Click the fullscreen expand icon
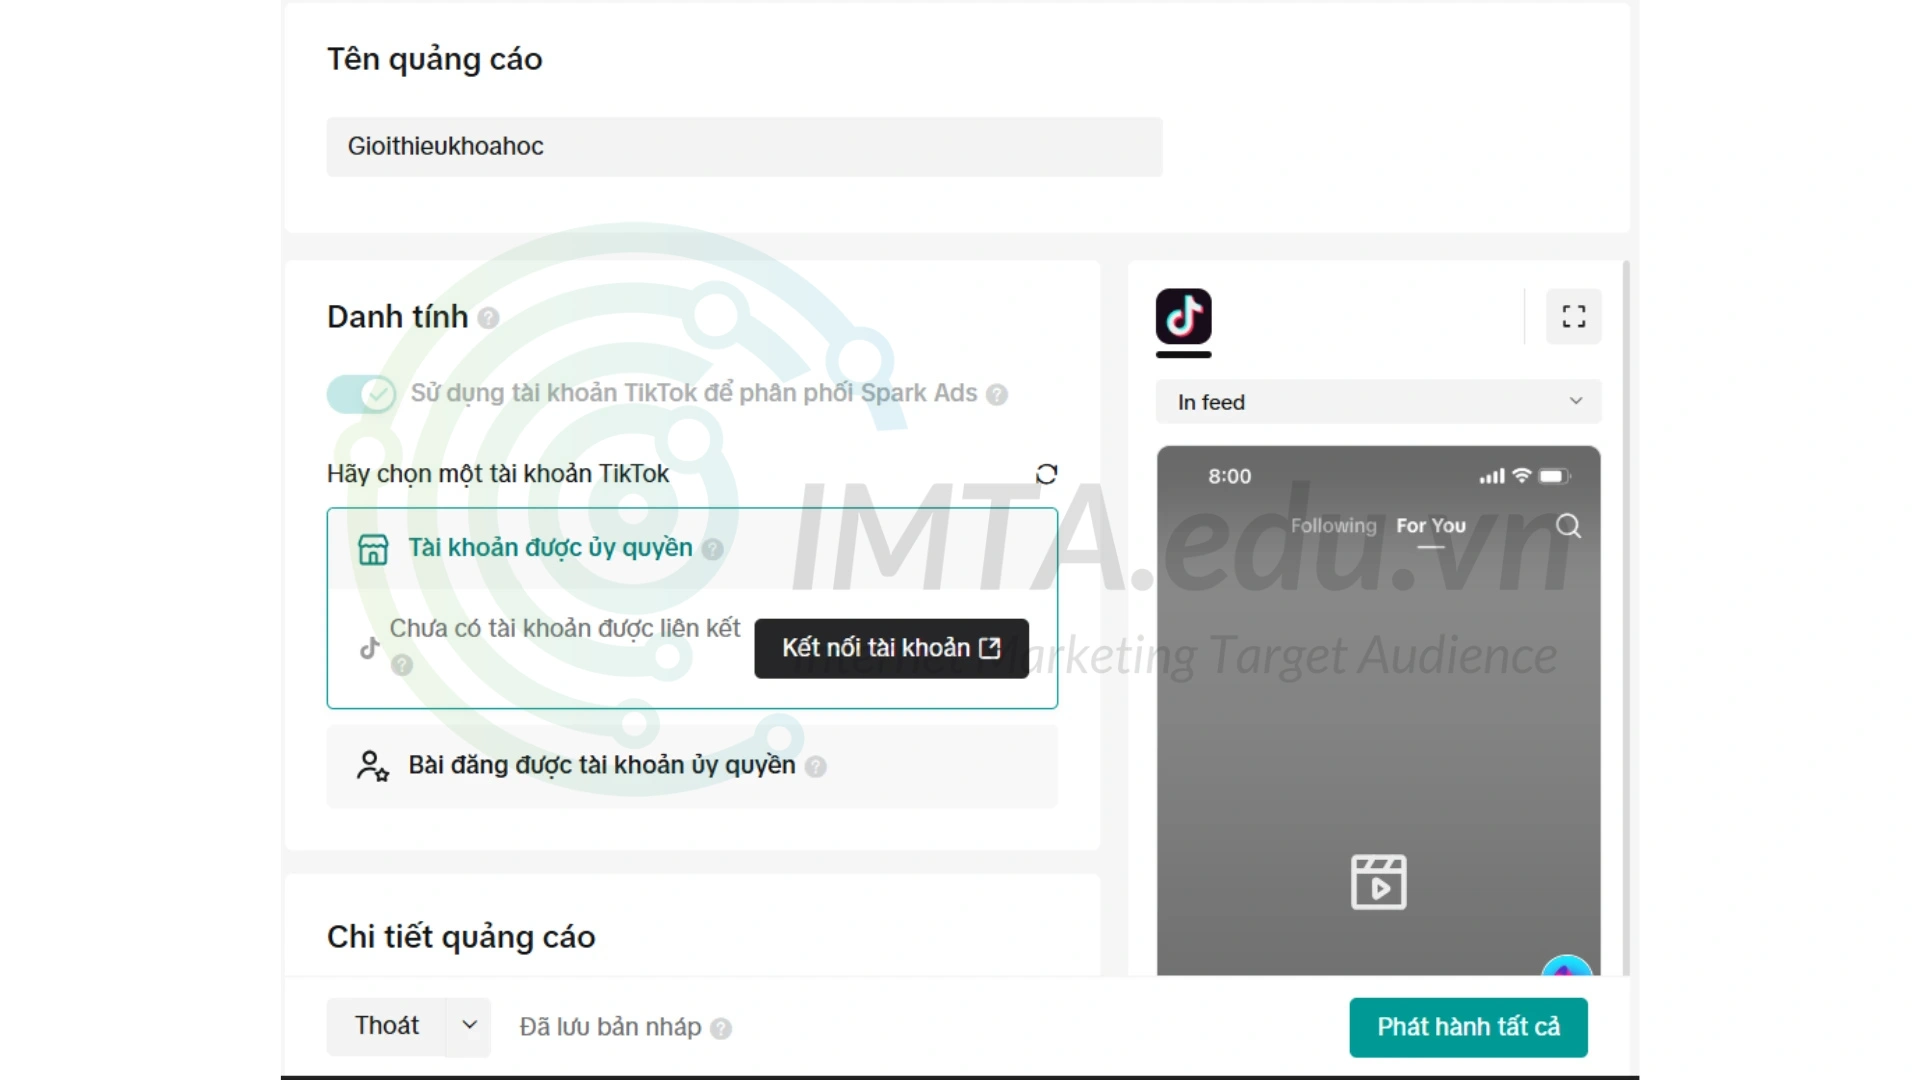 pos(1572,316)
